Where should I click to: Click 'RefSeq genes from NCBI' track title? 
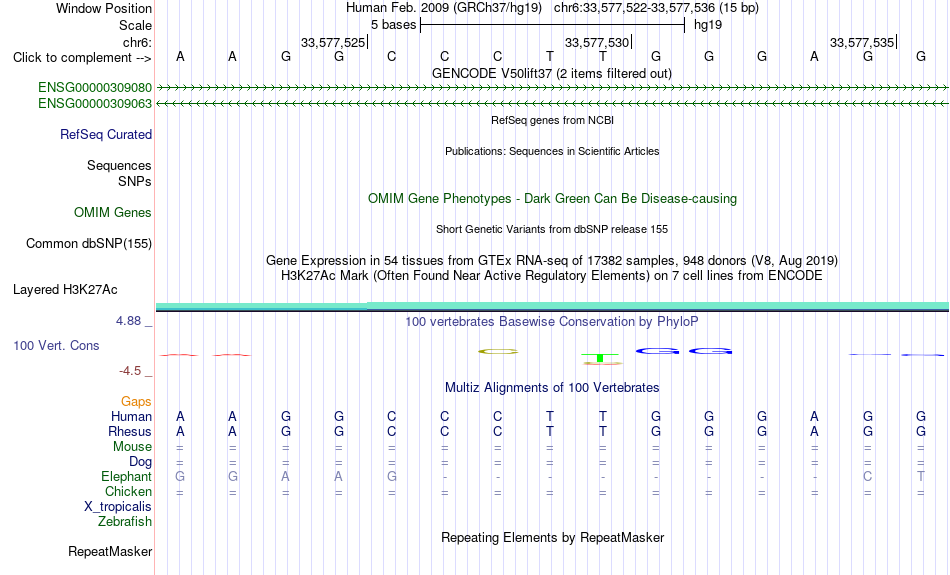point(552,120)
